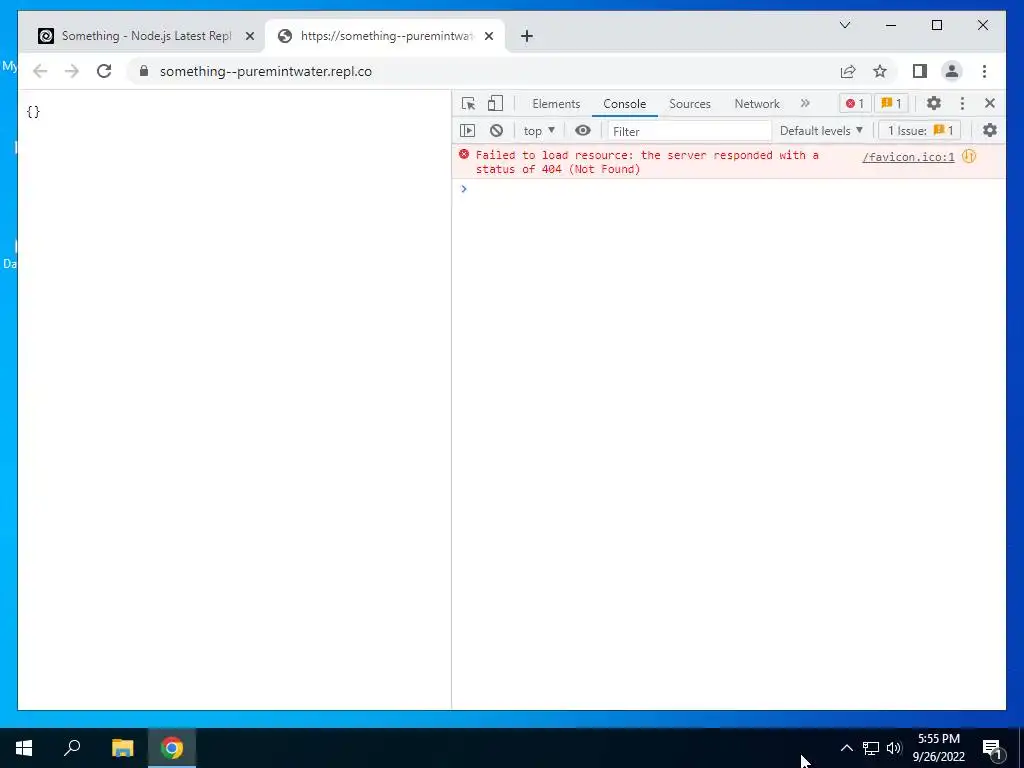Open the network status tray icon
This screenshot has height=768, width=1024.
click(871, 748)
